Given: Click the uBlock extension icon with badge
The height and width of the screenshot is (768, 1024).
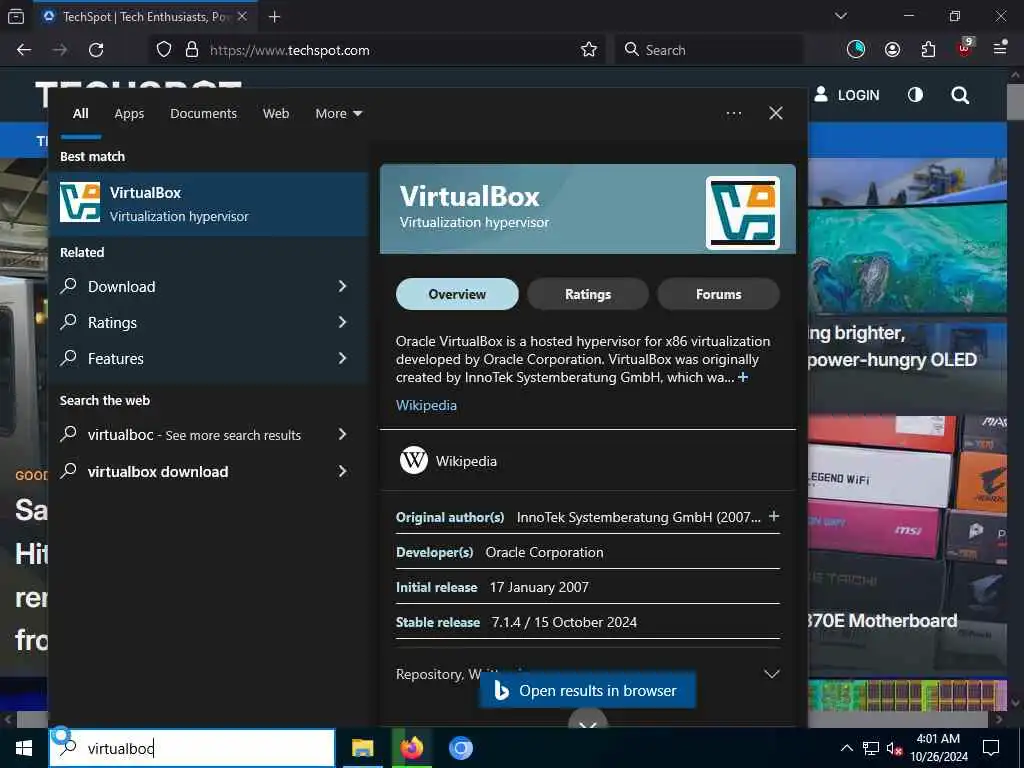Looking at the screenshot, I should 965,48.
